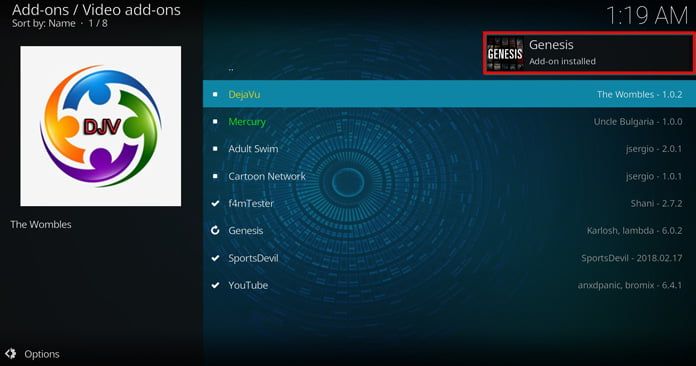Click the DJV DejaVu logo artwork
This screenshot has width=696, height=366.
tap(101, 126)
